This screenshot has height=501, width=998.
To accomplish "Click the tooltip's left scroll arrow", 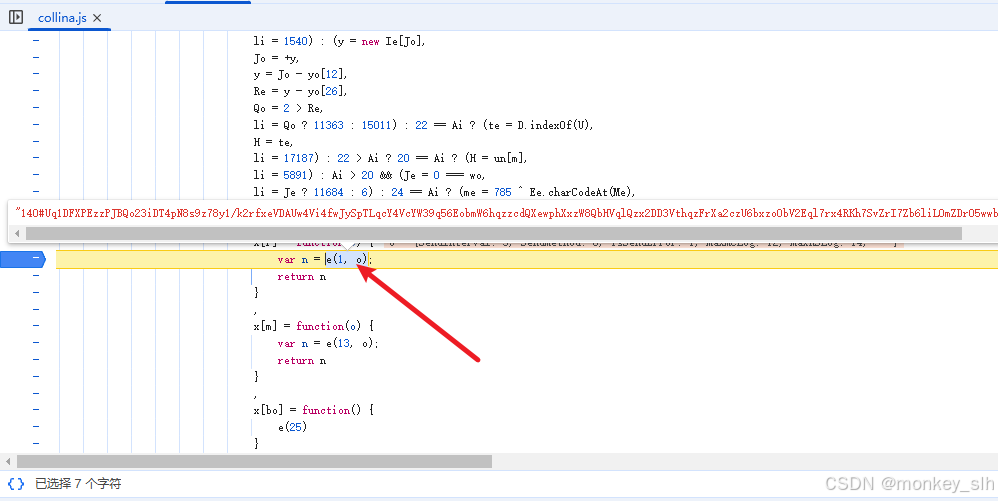I will tap(17, 234).
